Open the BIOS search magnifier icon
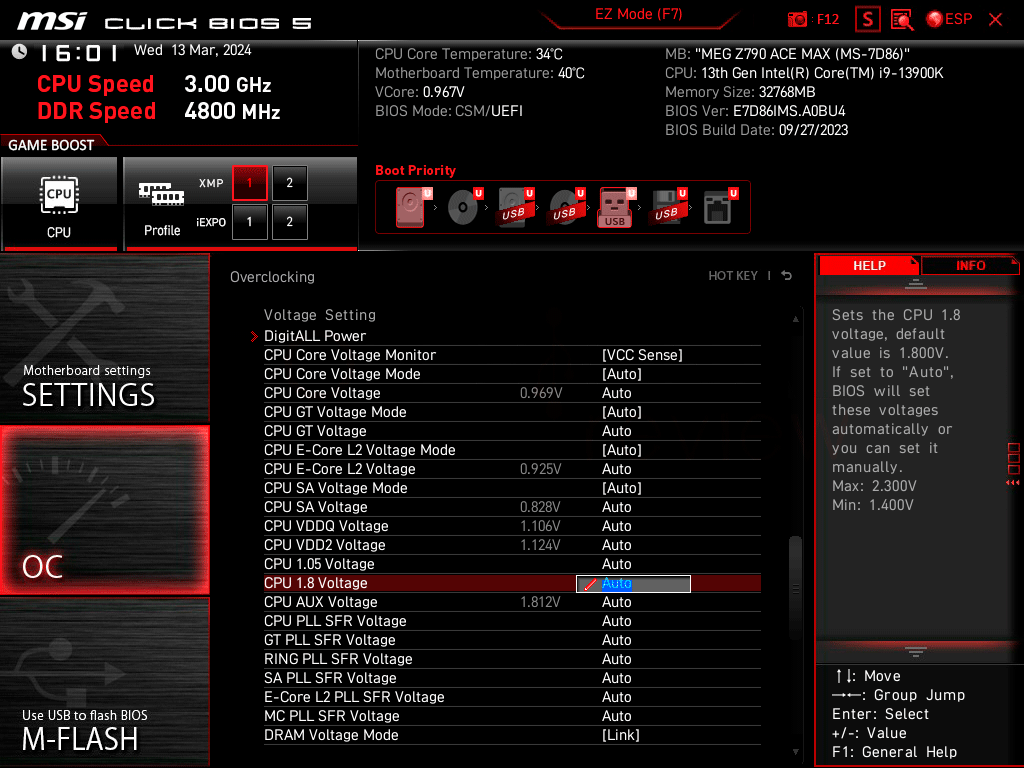The height and width of the screenshot is (768, 1024). point(902,20)
